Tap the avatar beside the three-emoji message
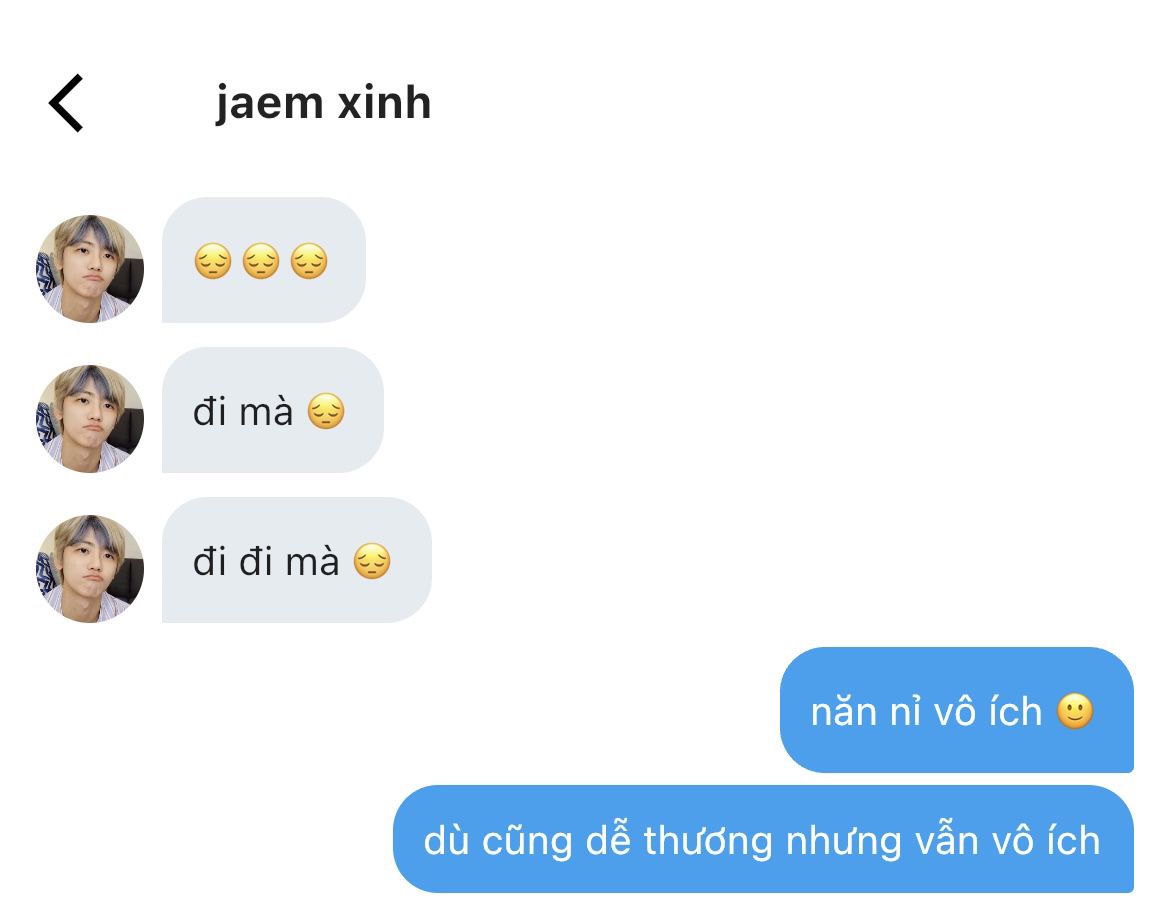 point(90,269)
